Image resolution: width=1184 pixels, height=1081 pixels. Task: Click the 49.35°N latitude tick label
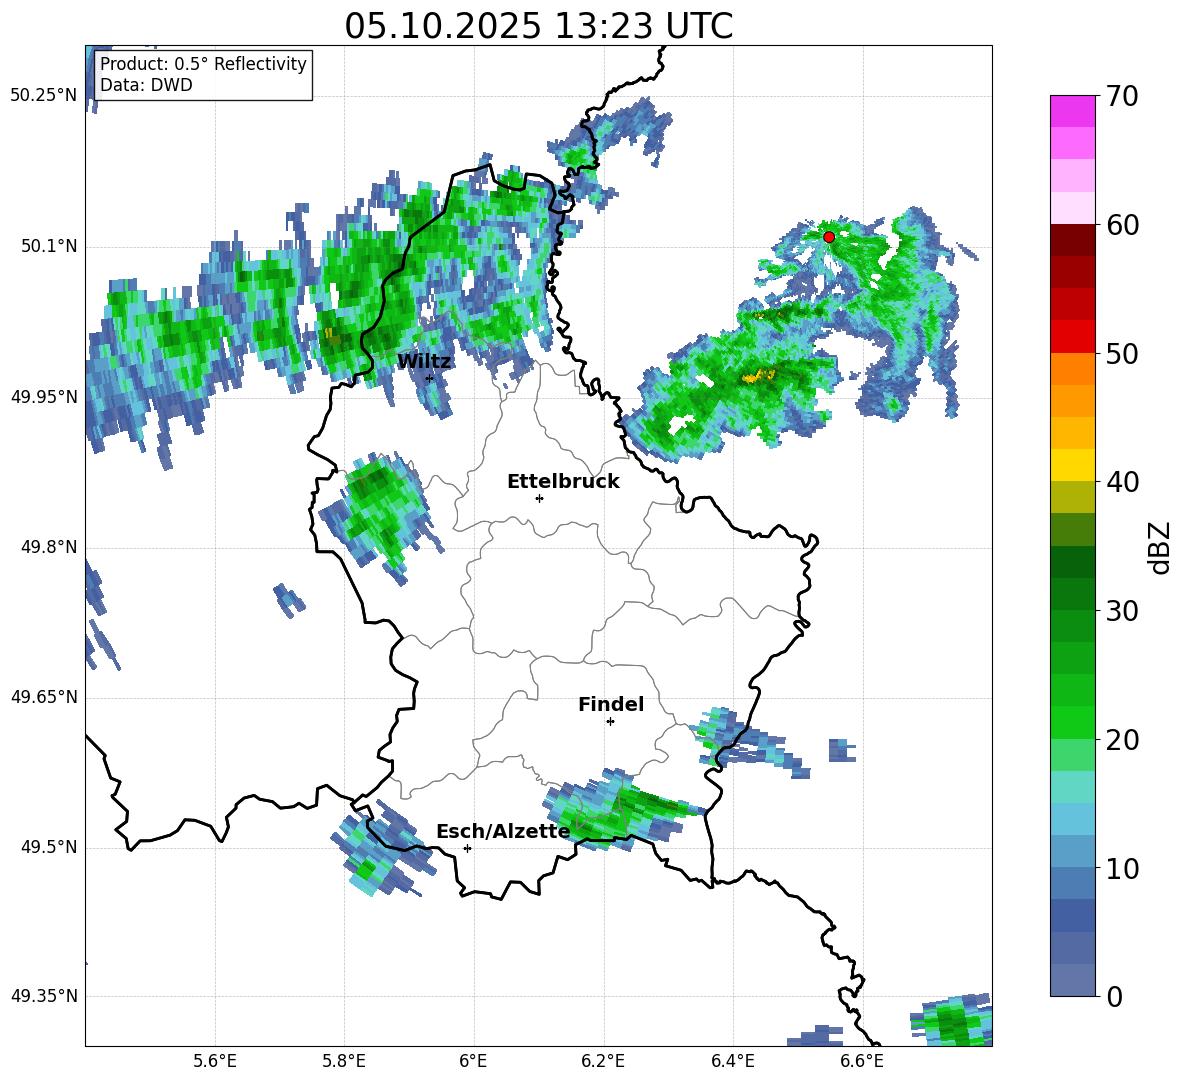tap(43, 996)
